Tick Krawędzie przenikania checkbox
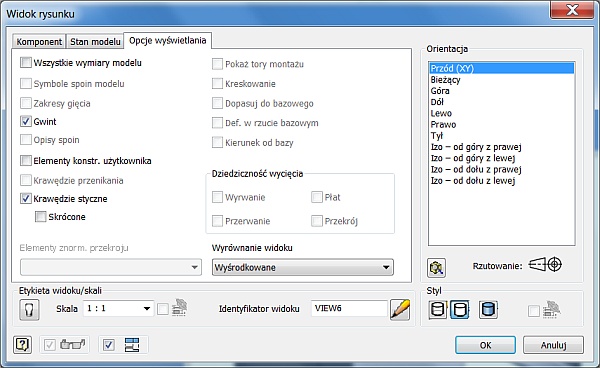The width and height of the screenshot is (600, 368). 26,180
